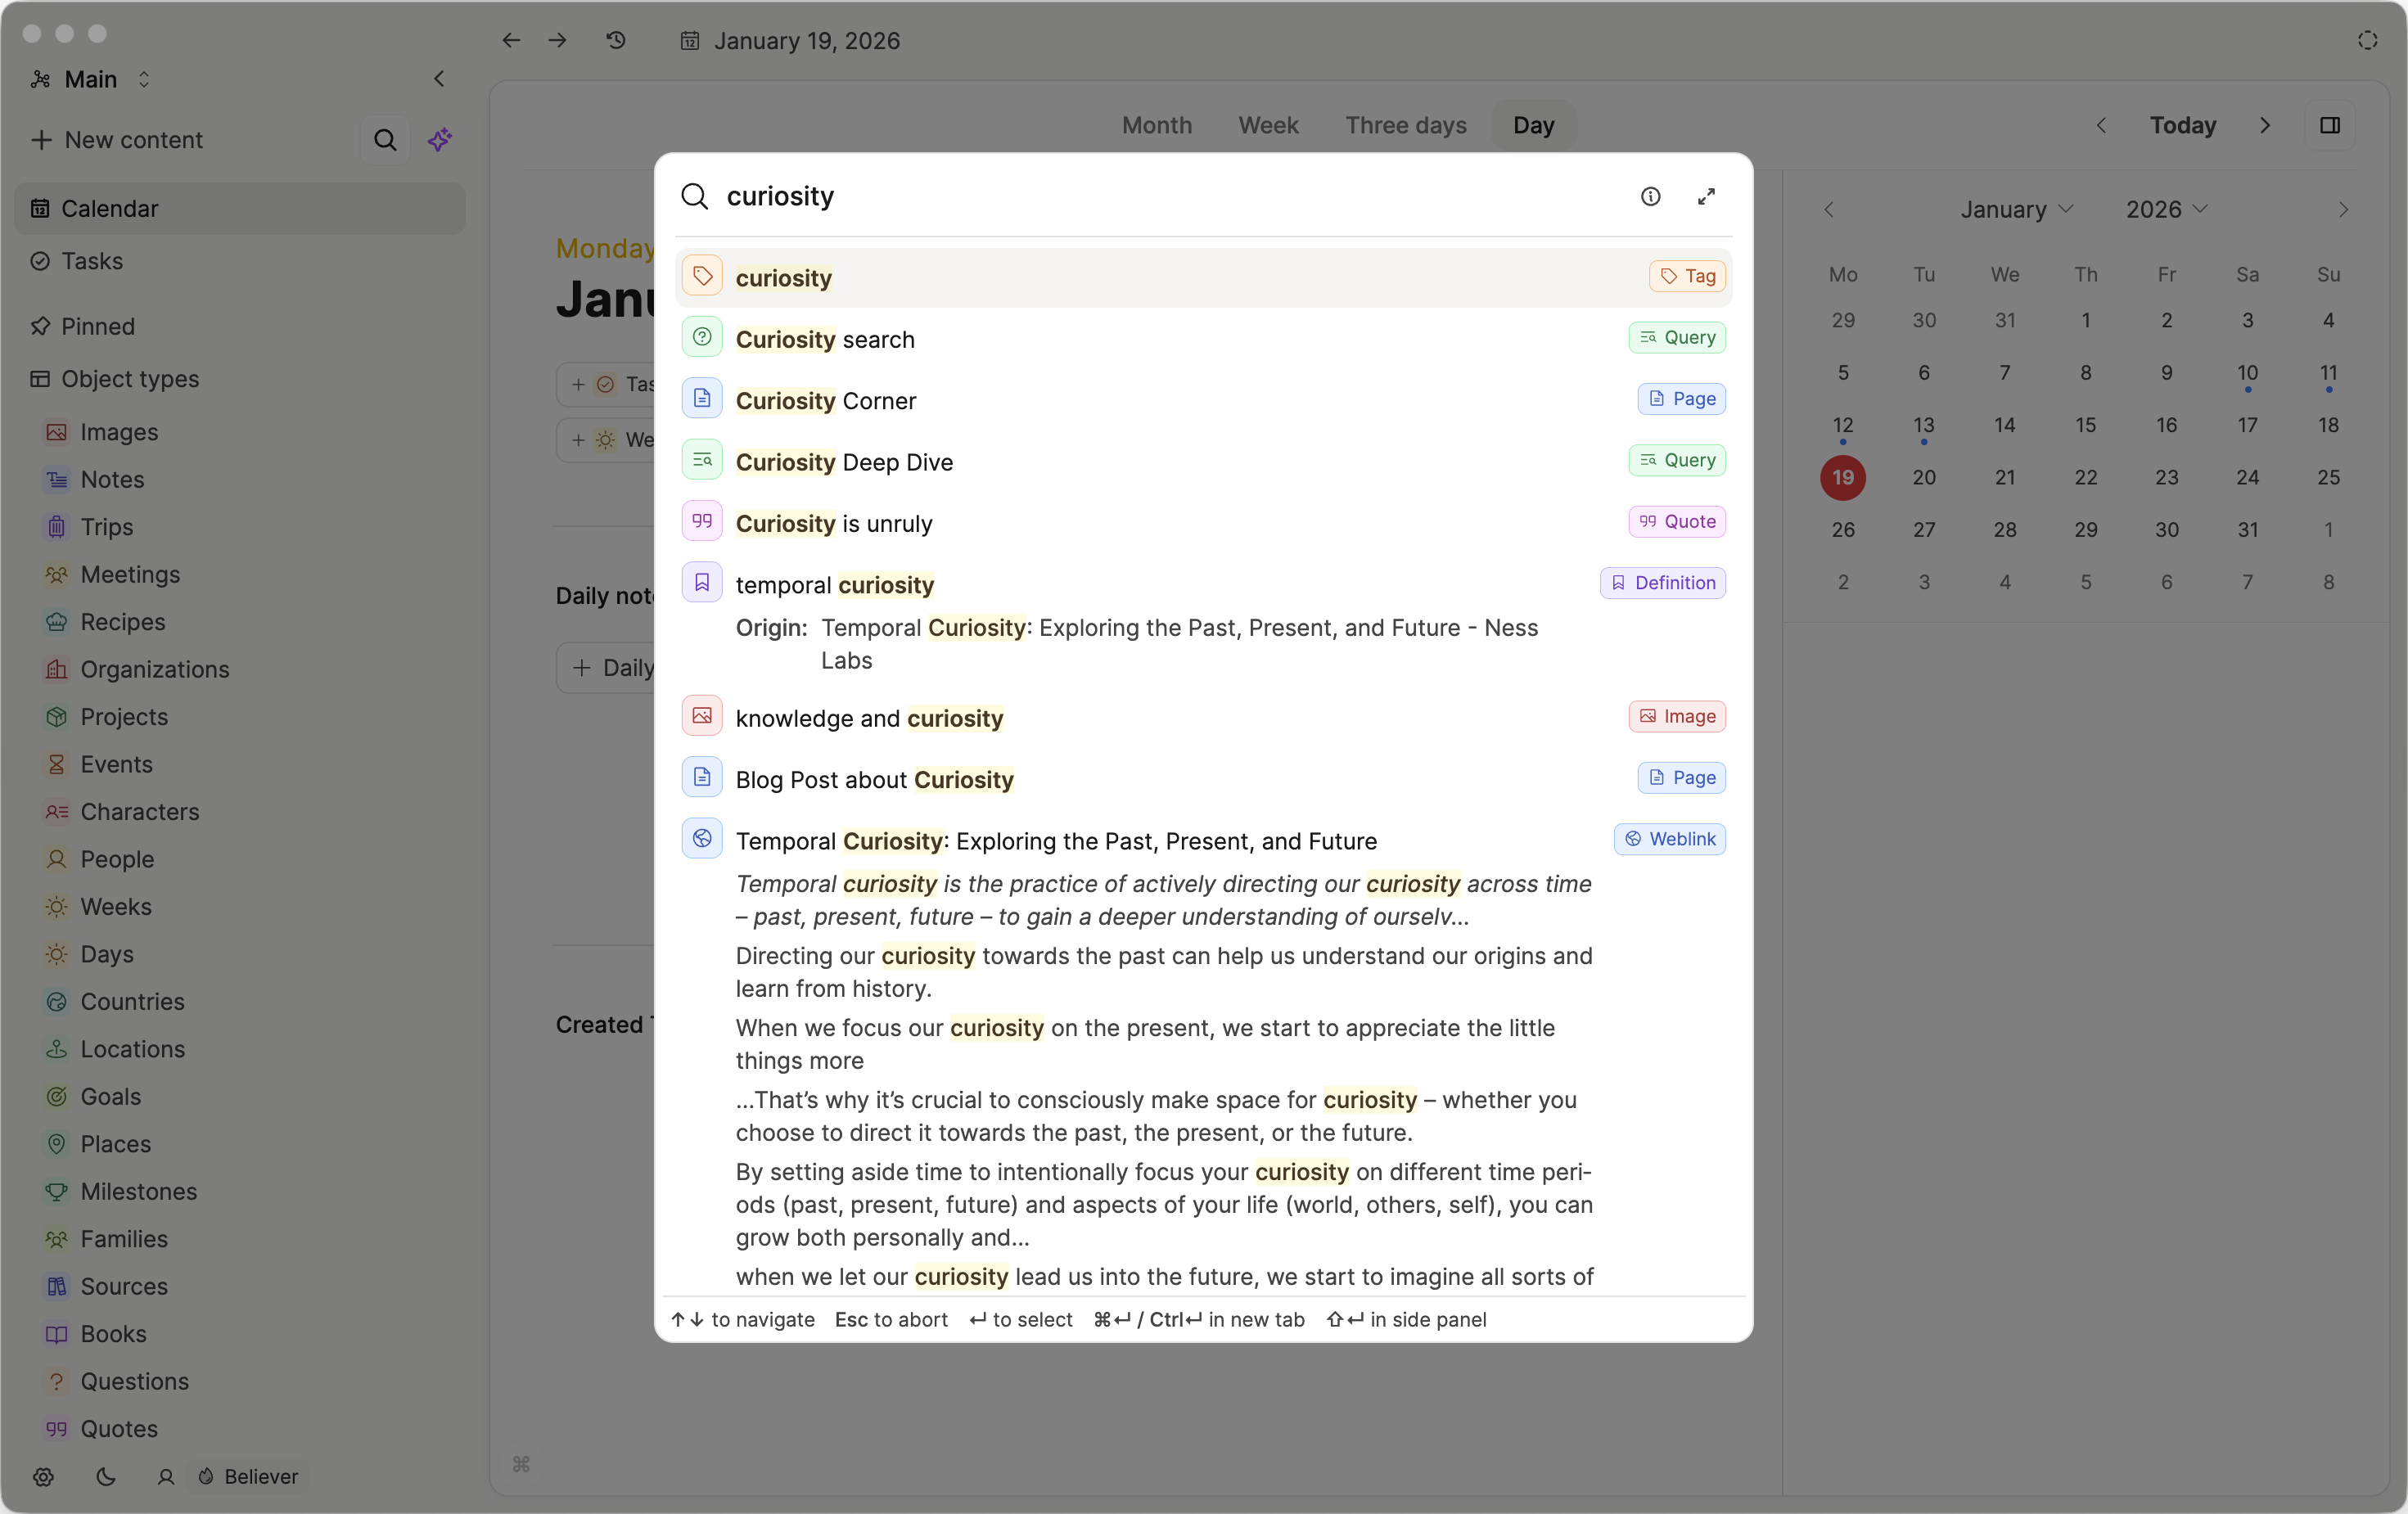2408x1514 pixels.
Task: Click the Today button
Action: tap(2182, 125)
